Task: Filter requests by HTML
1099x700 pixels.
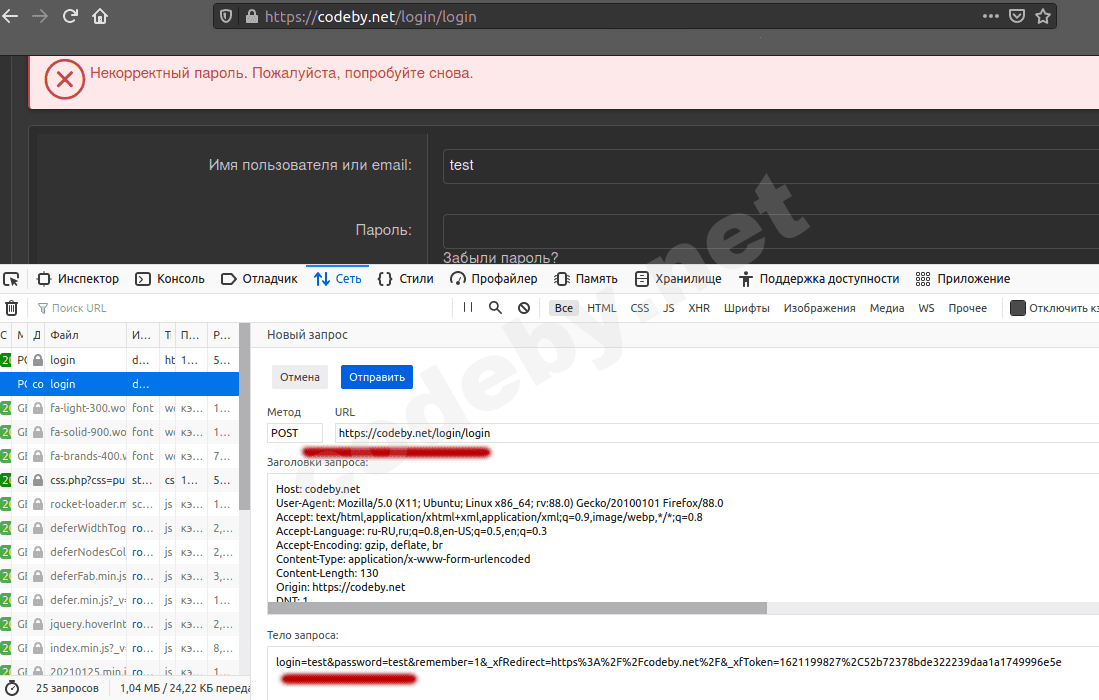Action: click(x=601, y=308)
